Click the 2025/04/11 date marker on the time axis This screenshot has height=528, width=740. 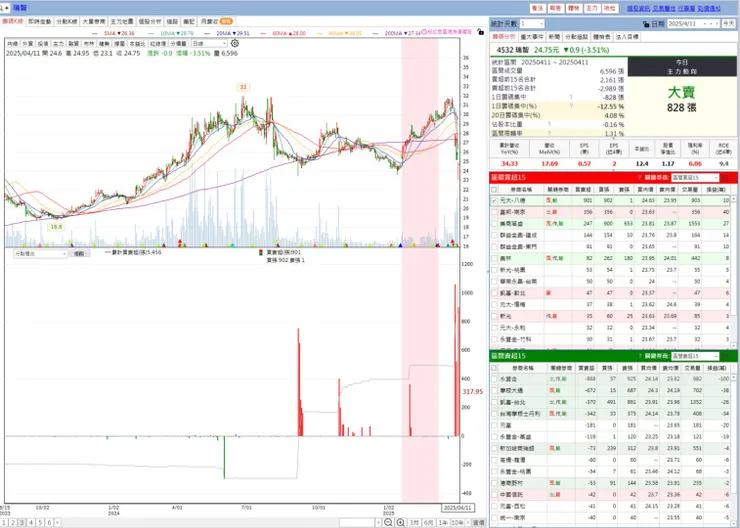click(457, 508)
